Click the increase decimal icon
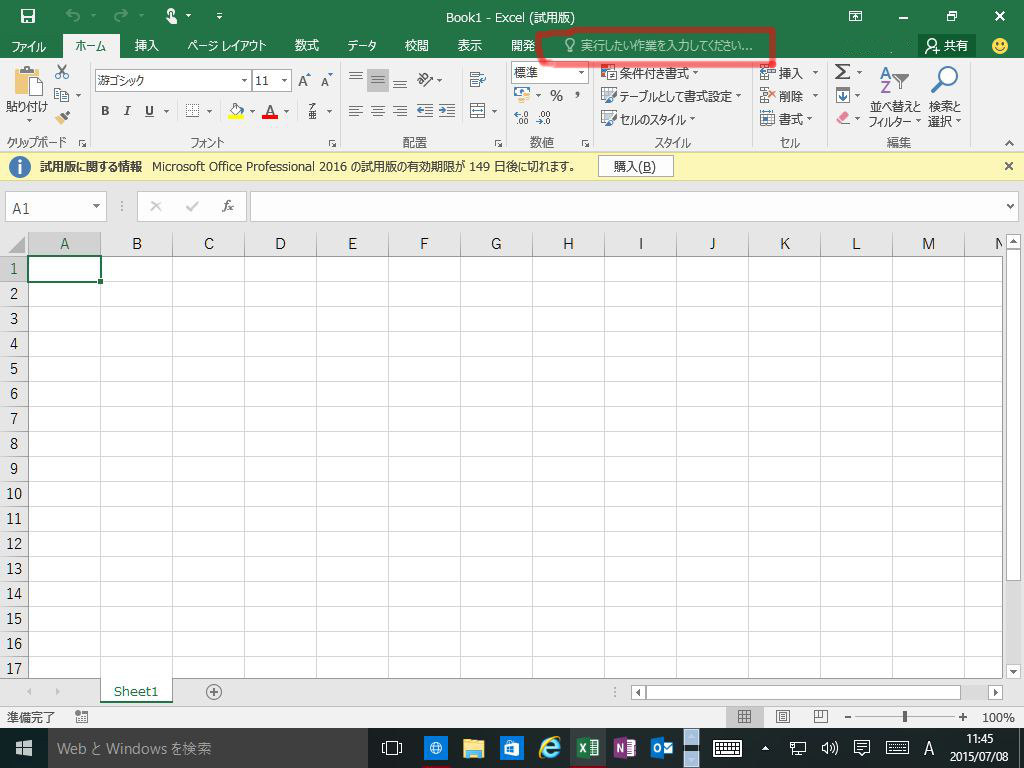The height and width of the screenshot is (768, 1024). [521, 118]
